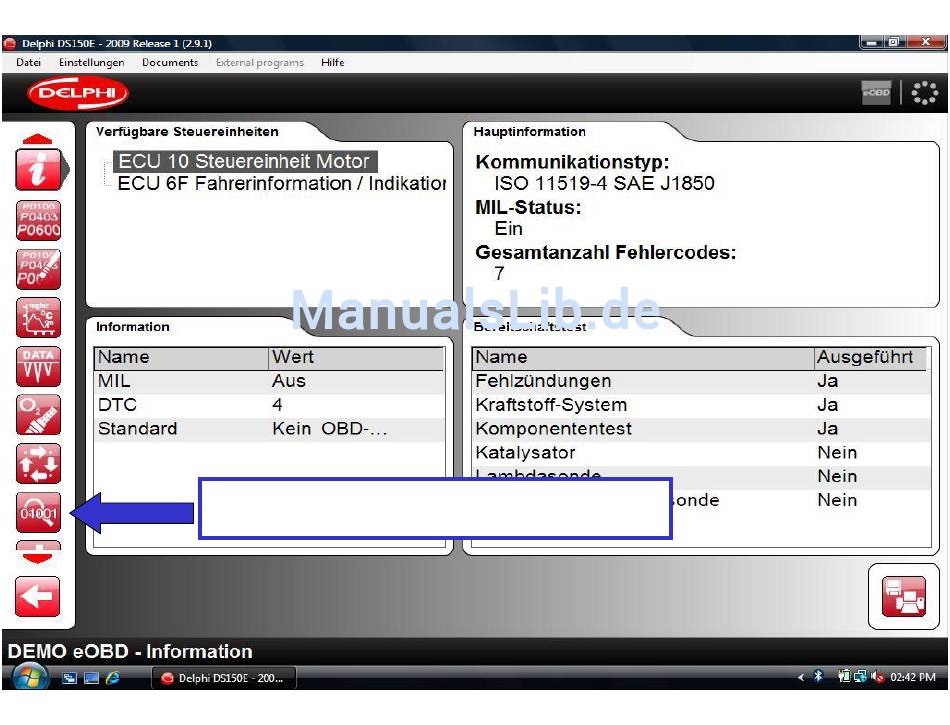Click the print report icon button

[x=903, y=597]
